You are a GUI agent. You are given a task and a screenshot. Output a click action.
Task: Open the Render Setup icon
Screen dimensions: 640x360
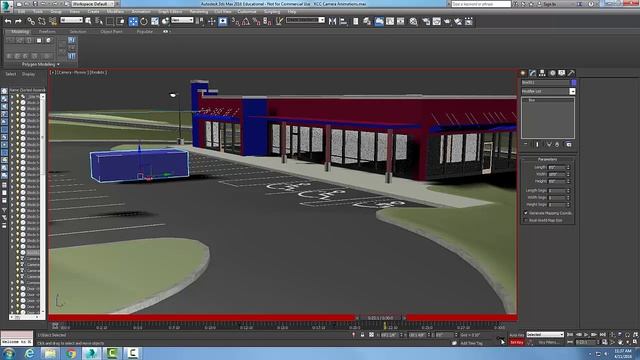pyautogui.click(x=426, y=22)
